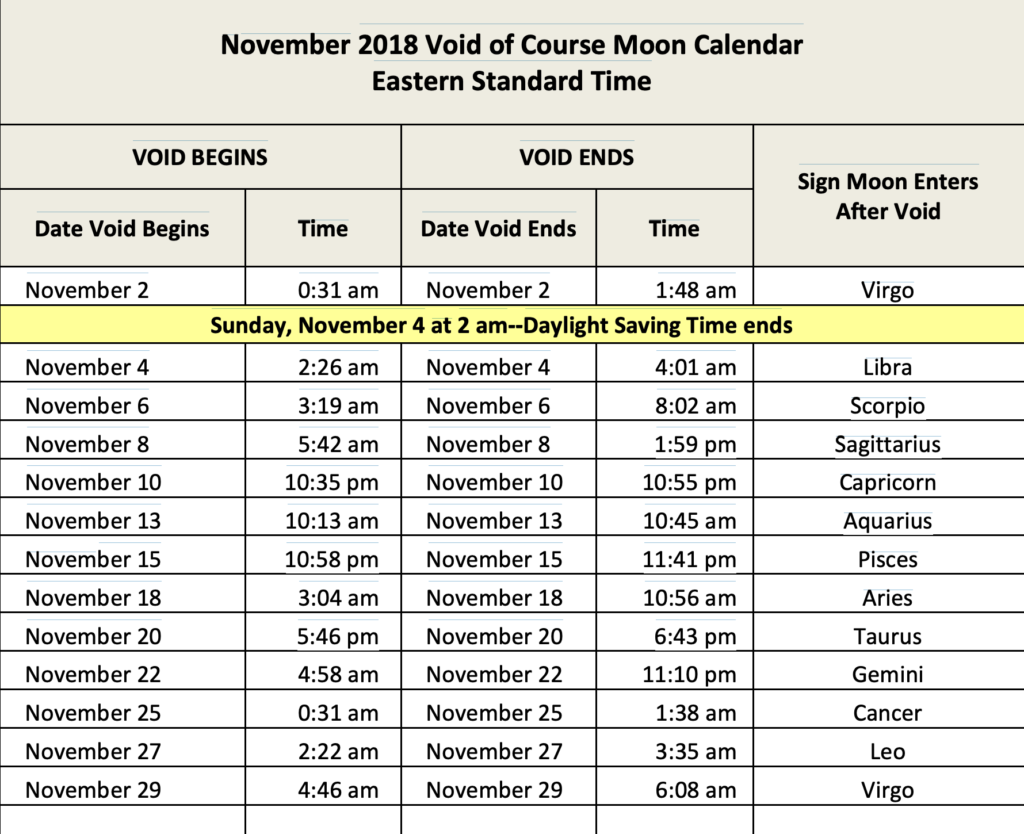Image resolution: width=1024 pixels, height=834 pixels.
Task: Click the 11:10 pm void end time
Action: click(x=689, y=674)
